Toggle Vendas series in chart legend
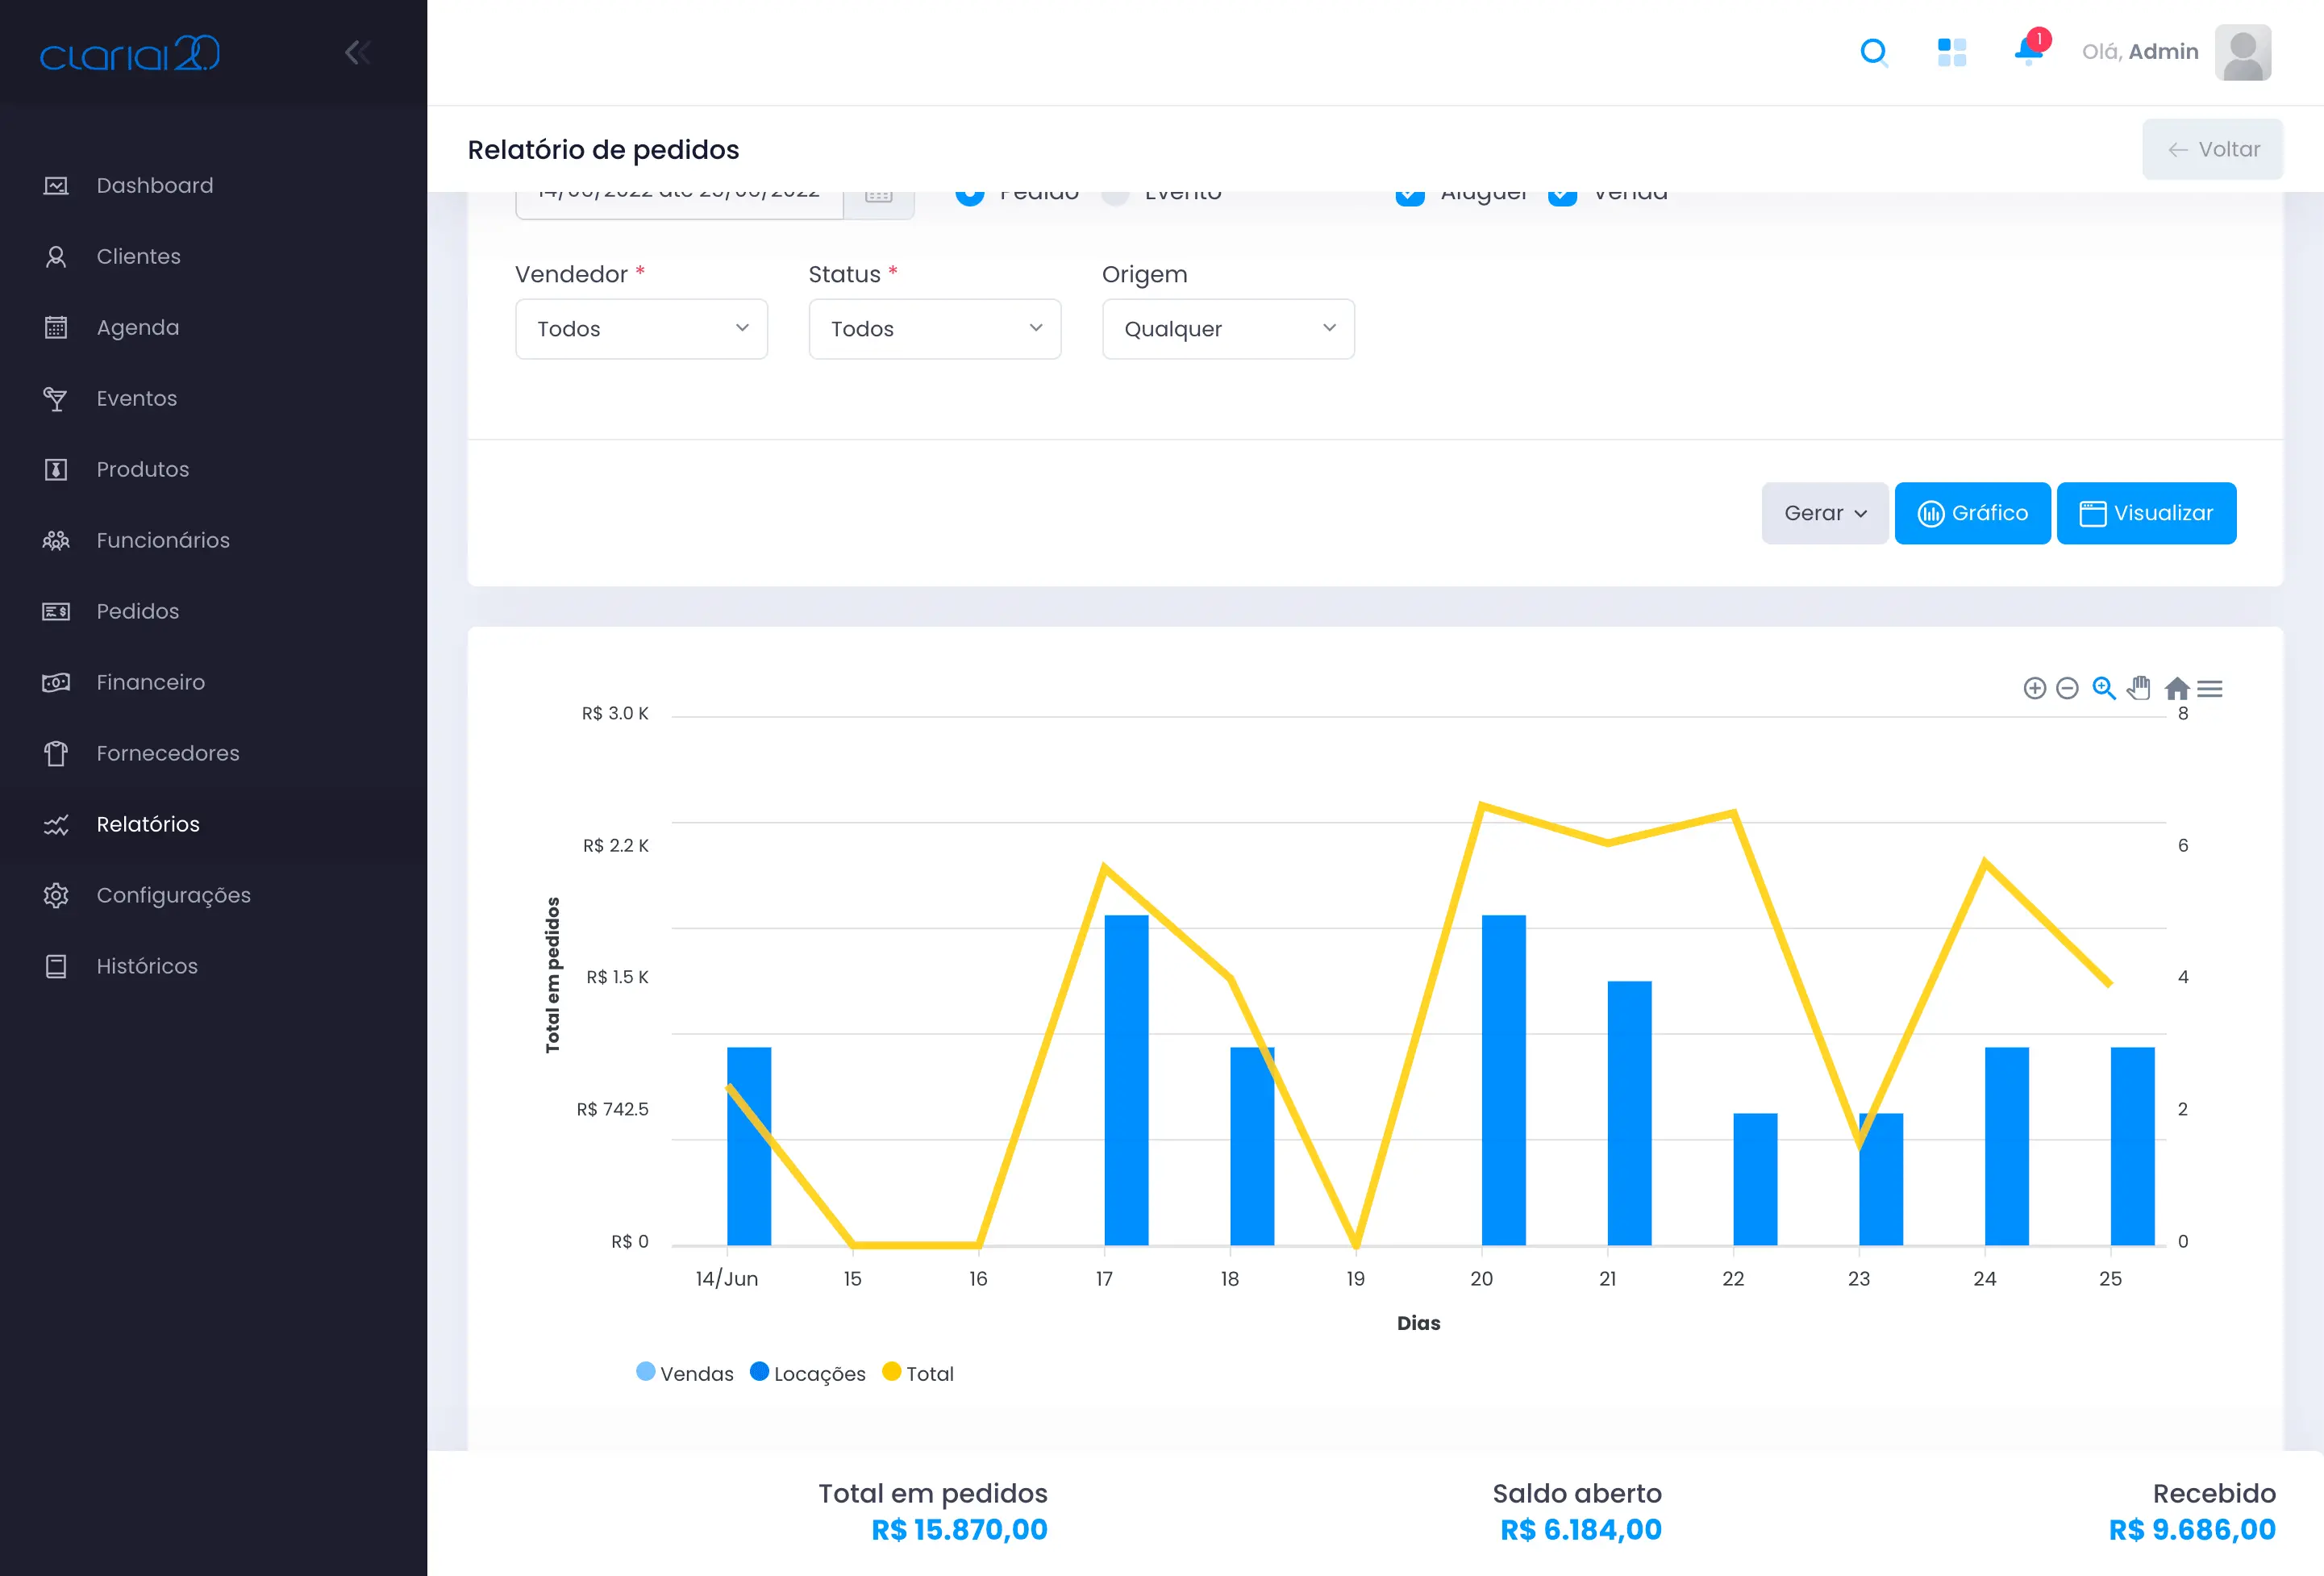The image size is (2324, 1576). 685,1373
